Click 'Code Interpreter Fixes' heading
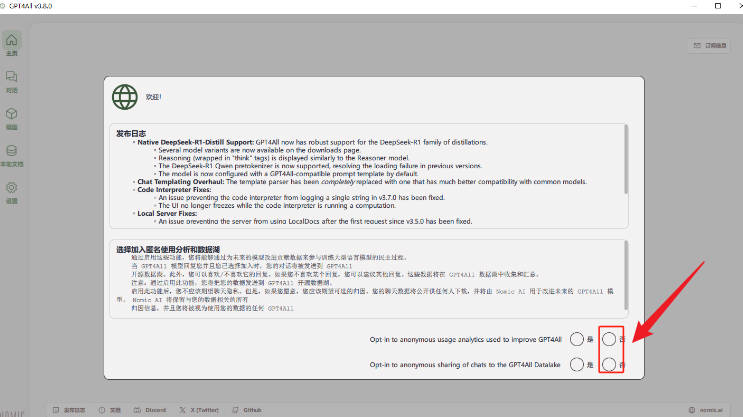 (174, 190)
